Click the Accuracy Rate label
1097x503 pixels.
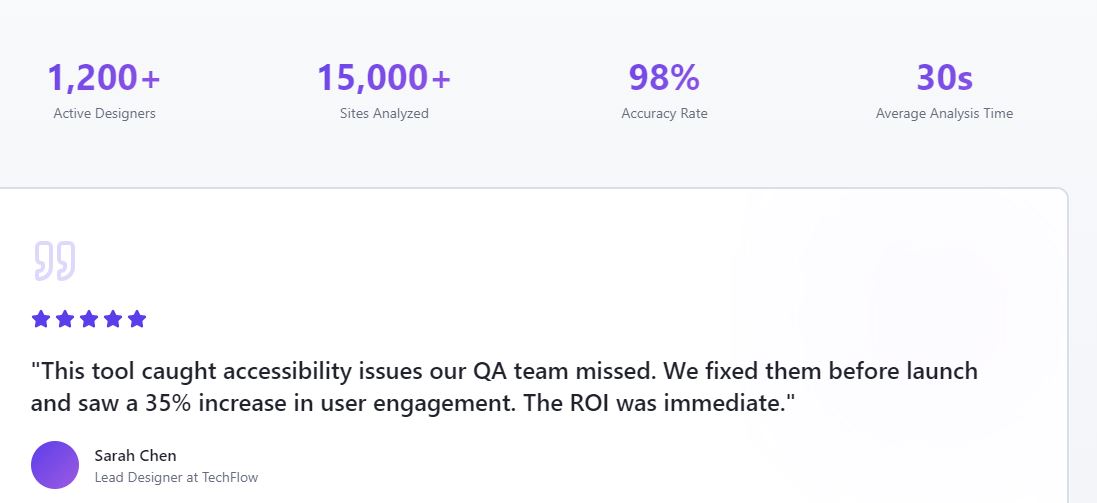[x=664, y=114]
